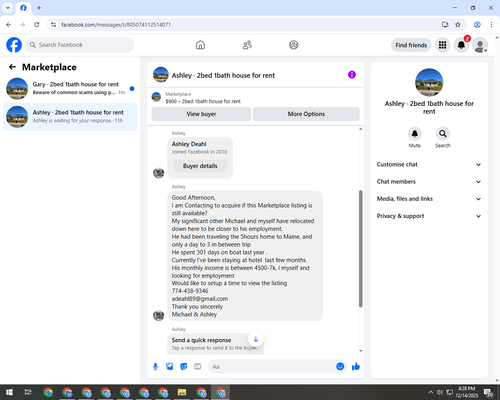Open Task View on taskbar
Viewport: 500px width, 400px height.
[28, 392]
